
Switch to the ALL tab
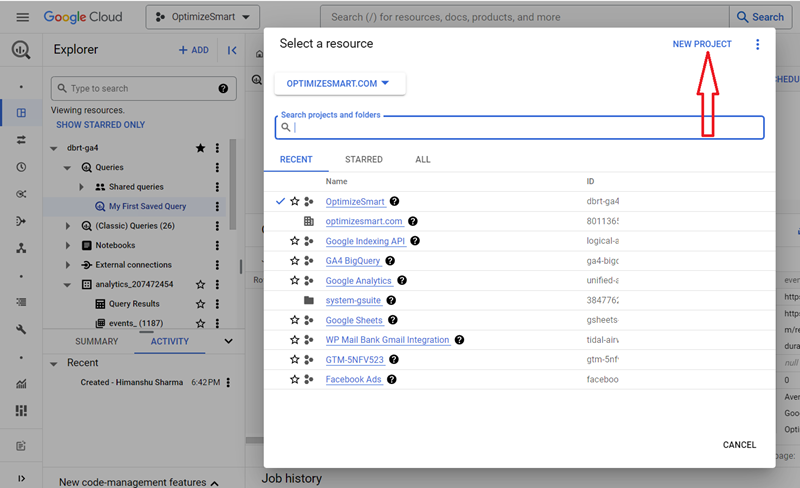(422, 159)
